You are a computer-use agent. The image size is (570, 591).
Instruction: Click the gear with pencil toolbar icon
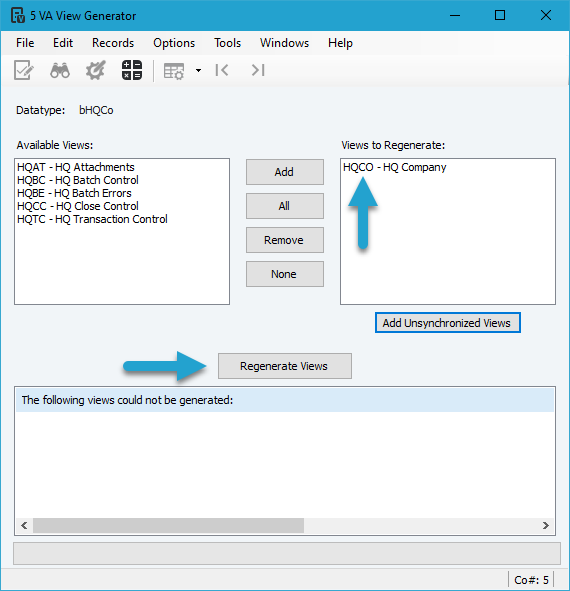tap(95, 70)
